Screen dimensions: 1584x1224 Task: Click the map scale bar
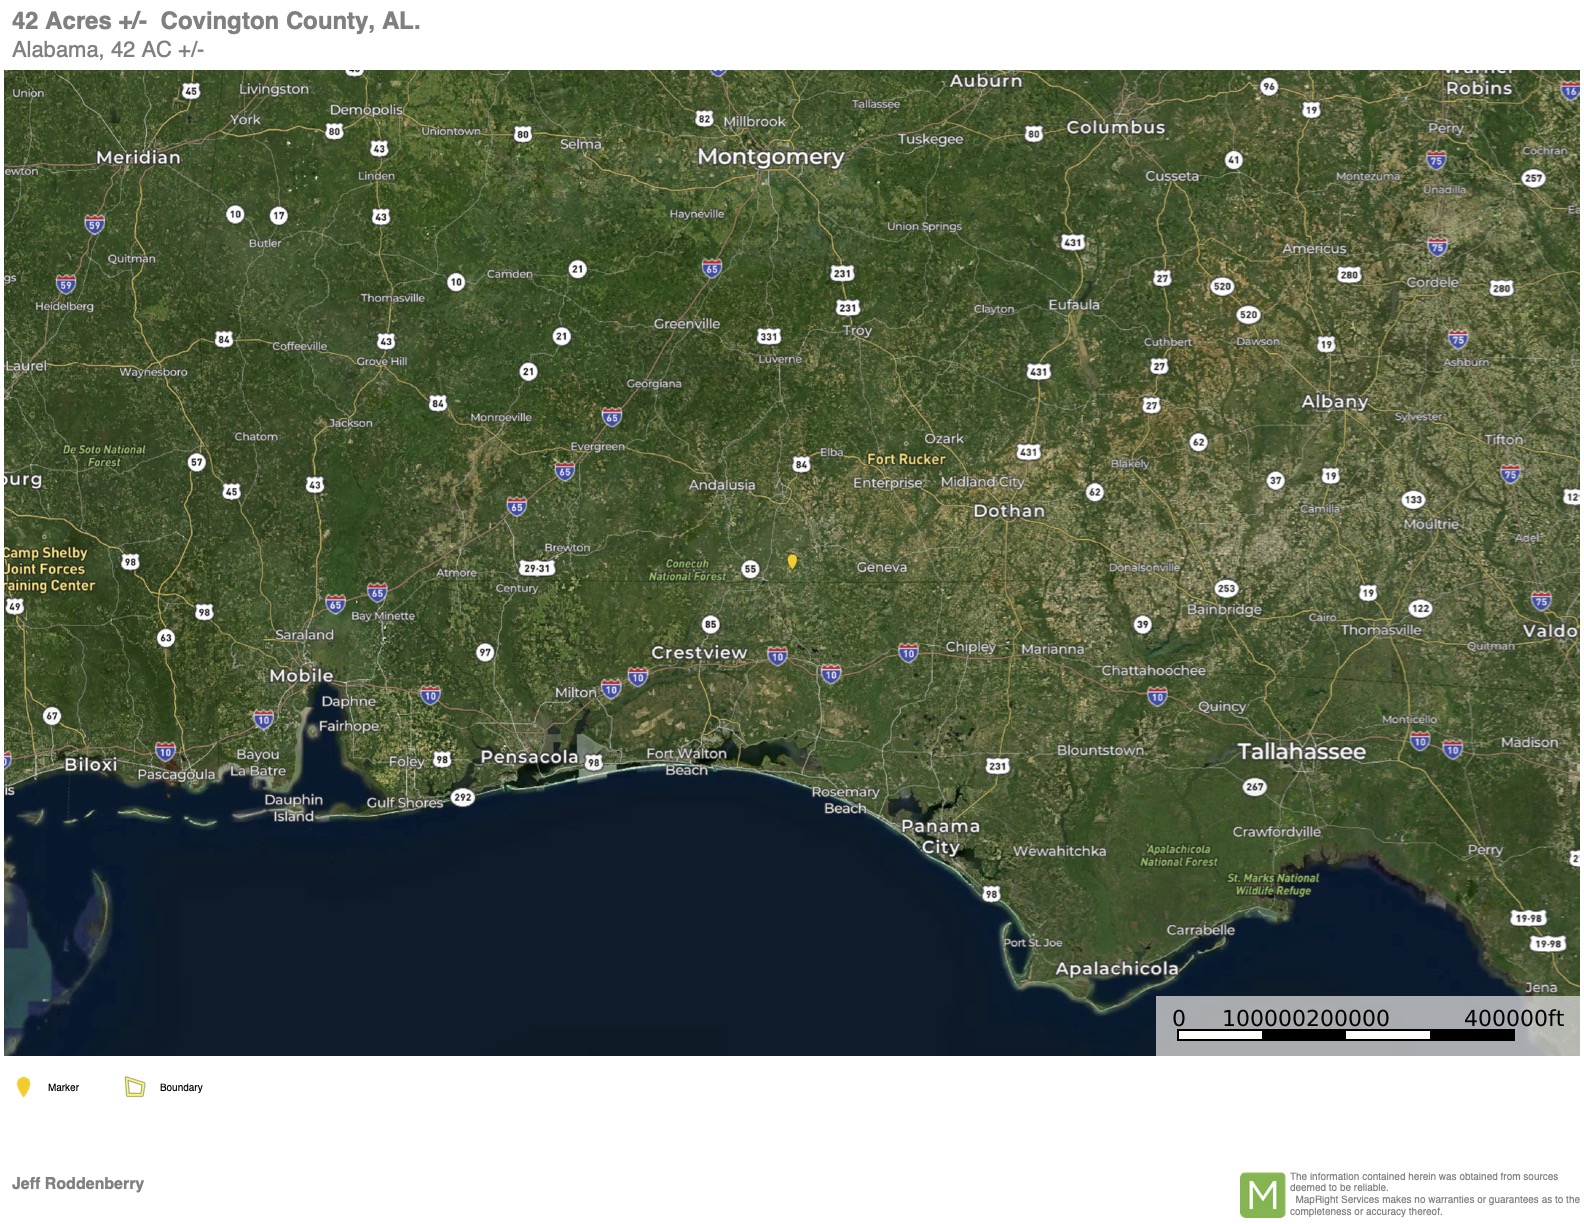coord(1345,1035)
